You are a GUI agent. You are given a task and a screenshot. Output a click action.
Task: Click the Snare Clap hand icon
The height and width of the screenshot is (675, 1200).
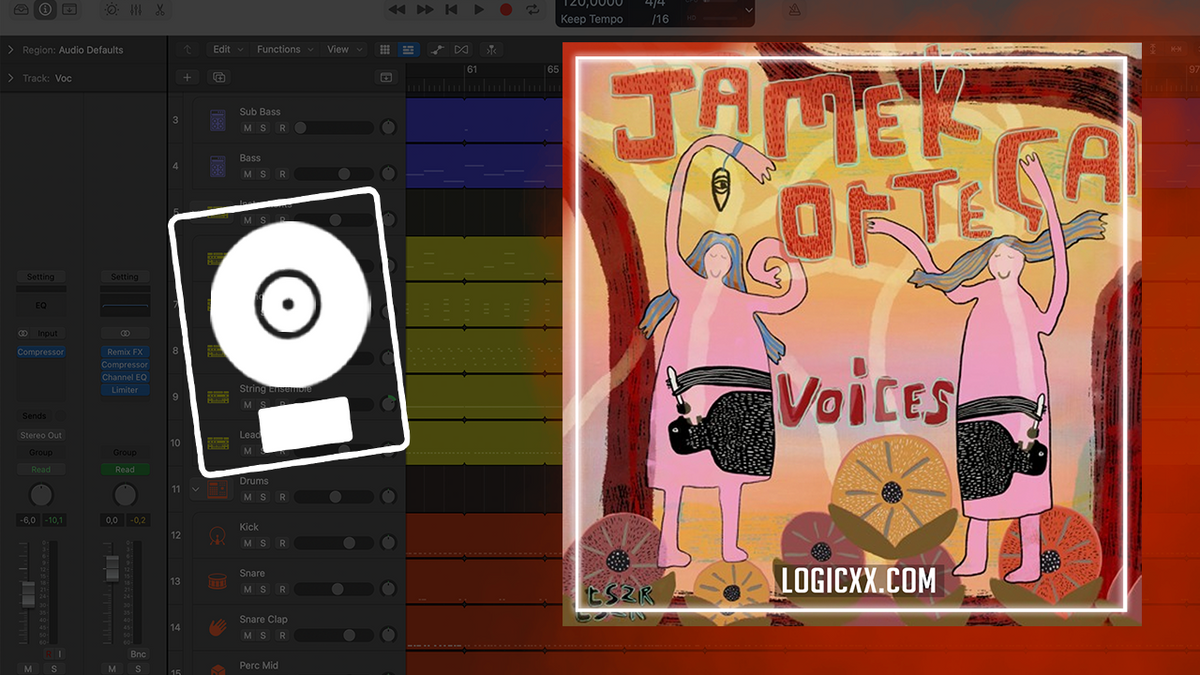click(217, 627)
